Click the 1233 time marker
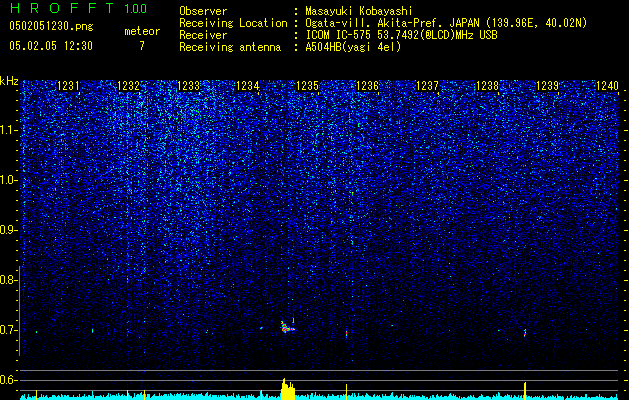Image resolution: width=629 pixels, height=400 pixels. pos(188,86)
